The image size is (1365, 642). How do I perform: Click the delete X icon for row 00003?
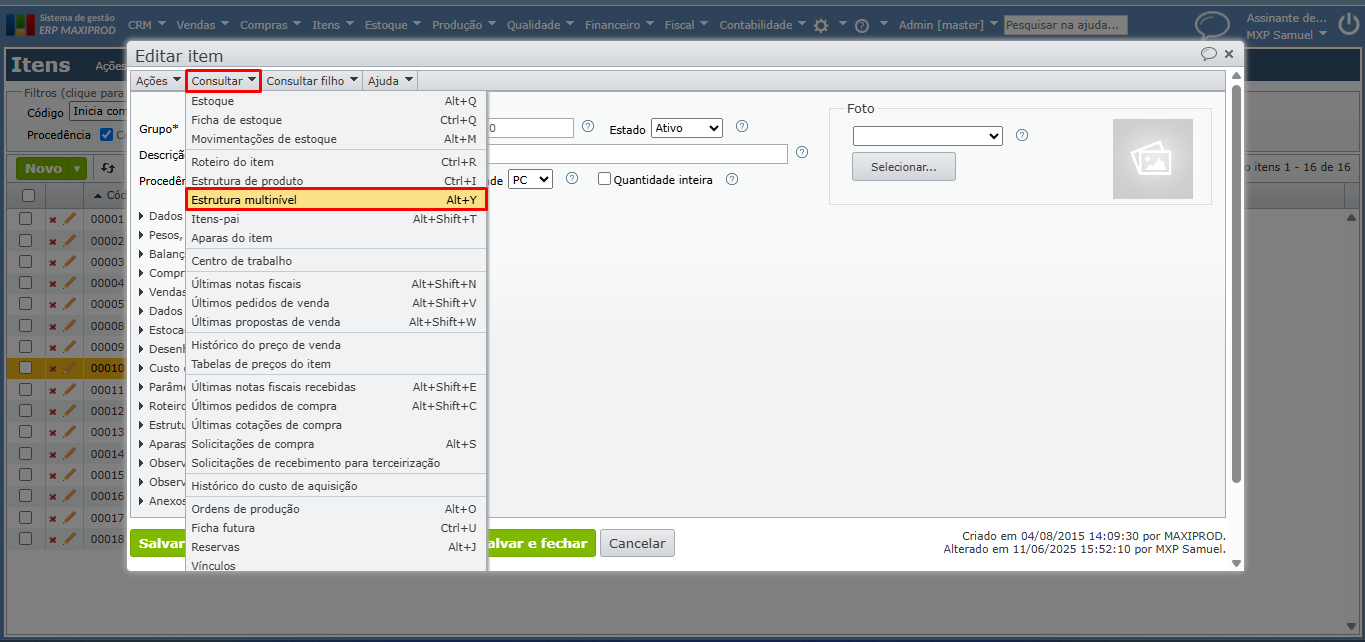[53, 262]
